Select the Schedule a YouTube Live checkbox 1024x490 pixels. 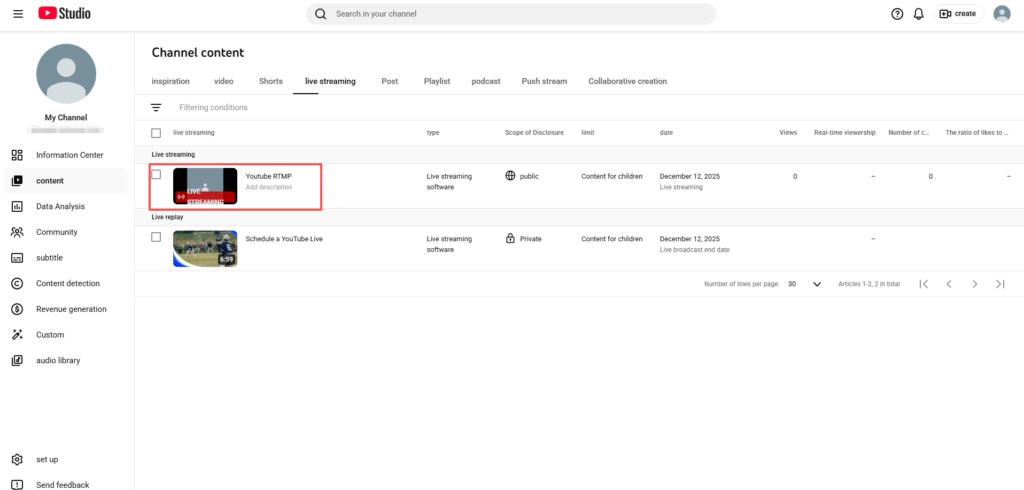(156, 238)
